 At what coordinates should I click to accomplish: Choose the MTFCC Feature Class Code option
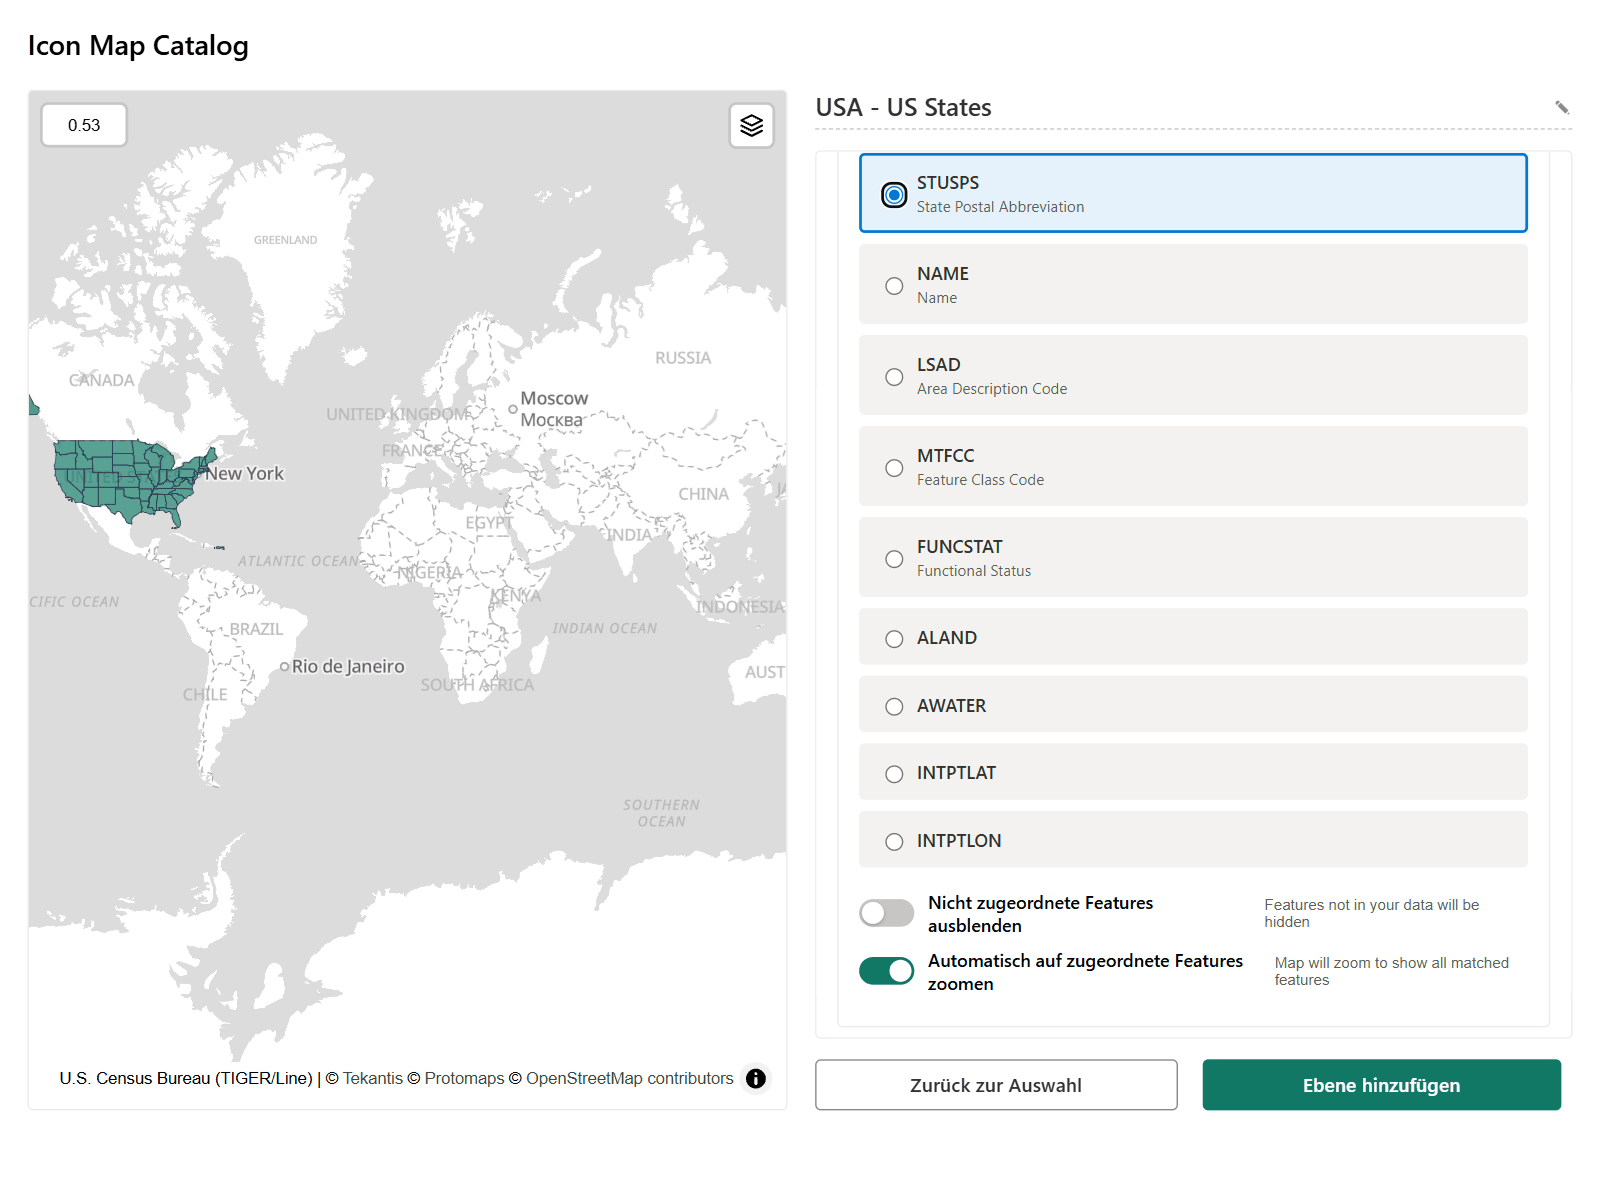coord(1193,466)
